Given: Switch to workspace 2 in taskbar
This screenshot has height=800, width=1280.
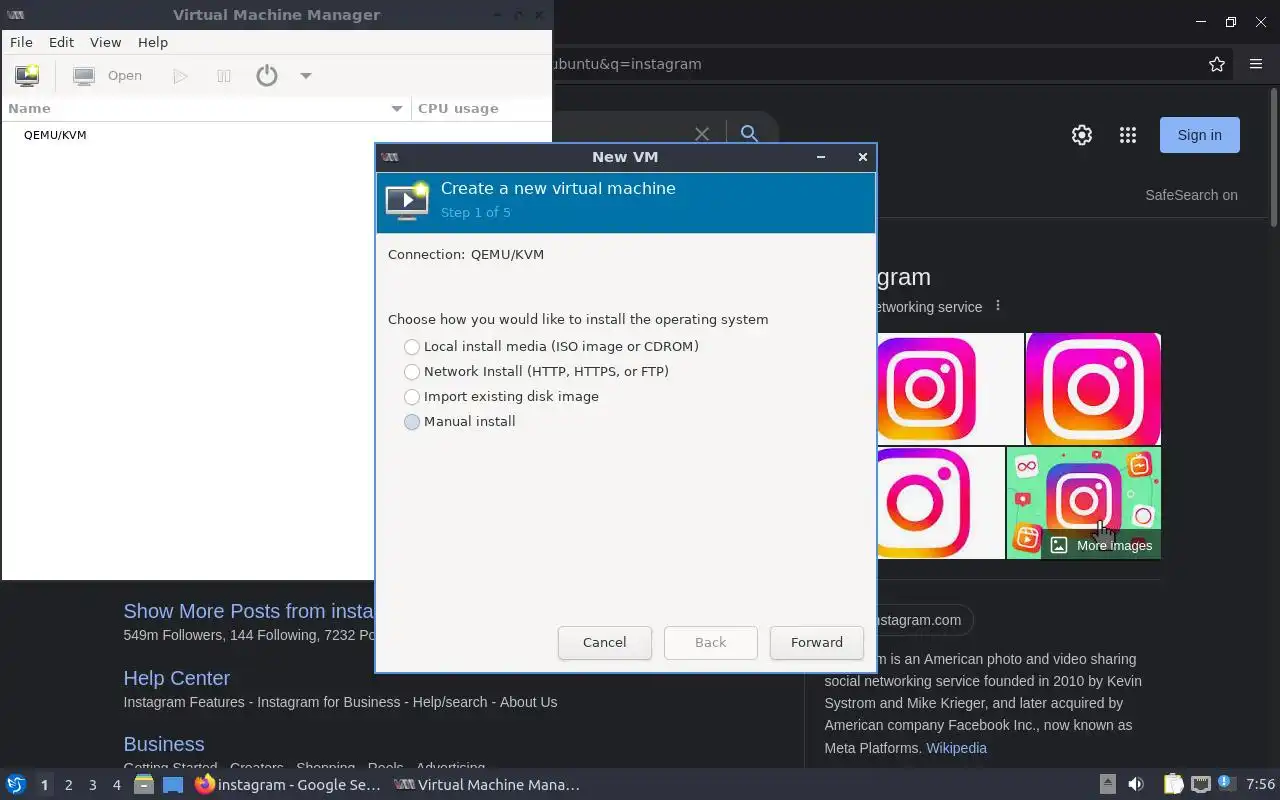Looking at the screenshot, I should point(68,785).
